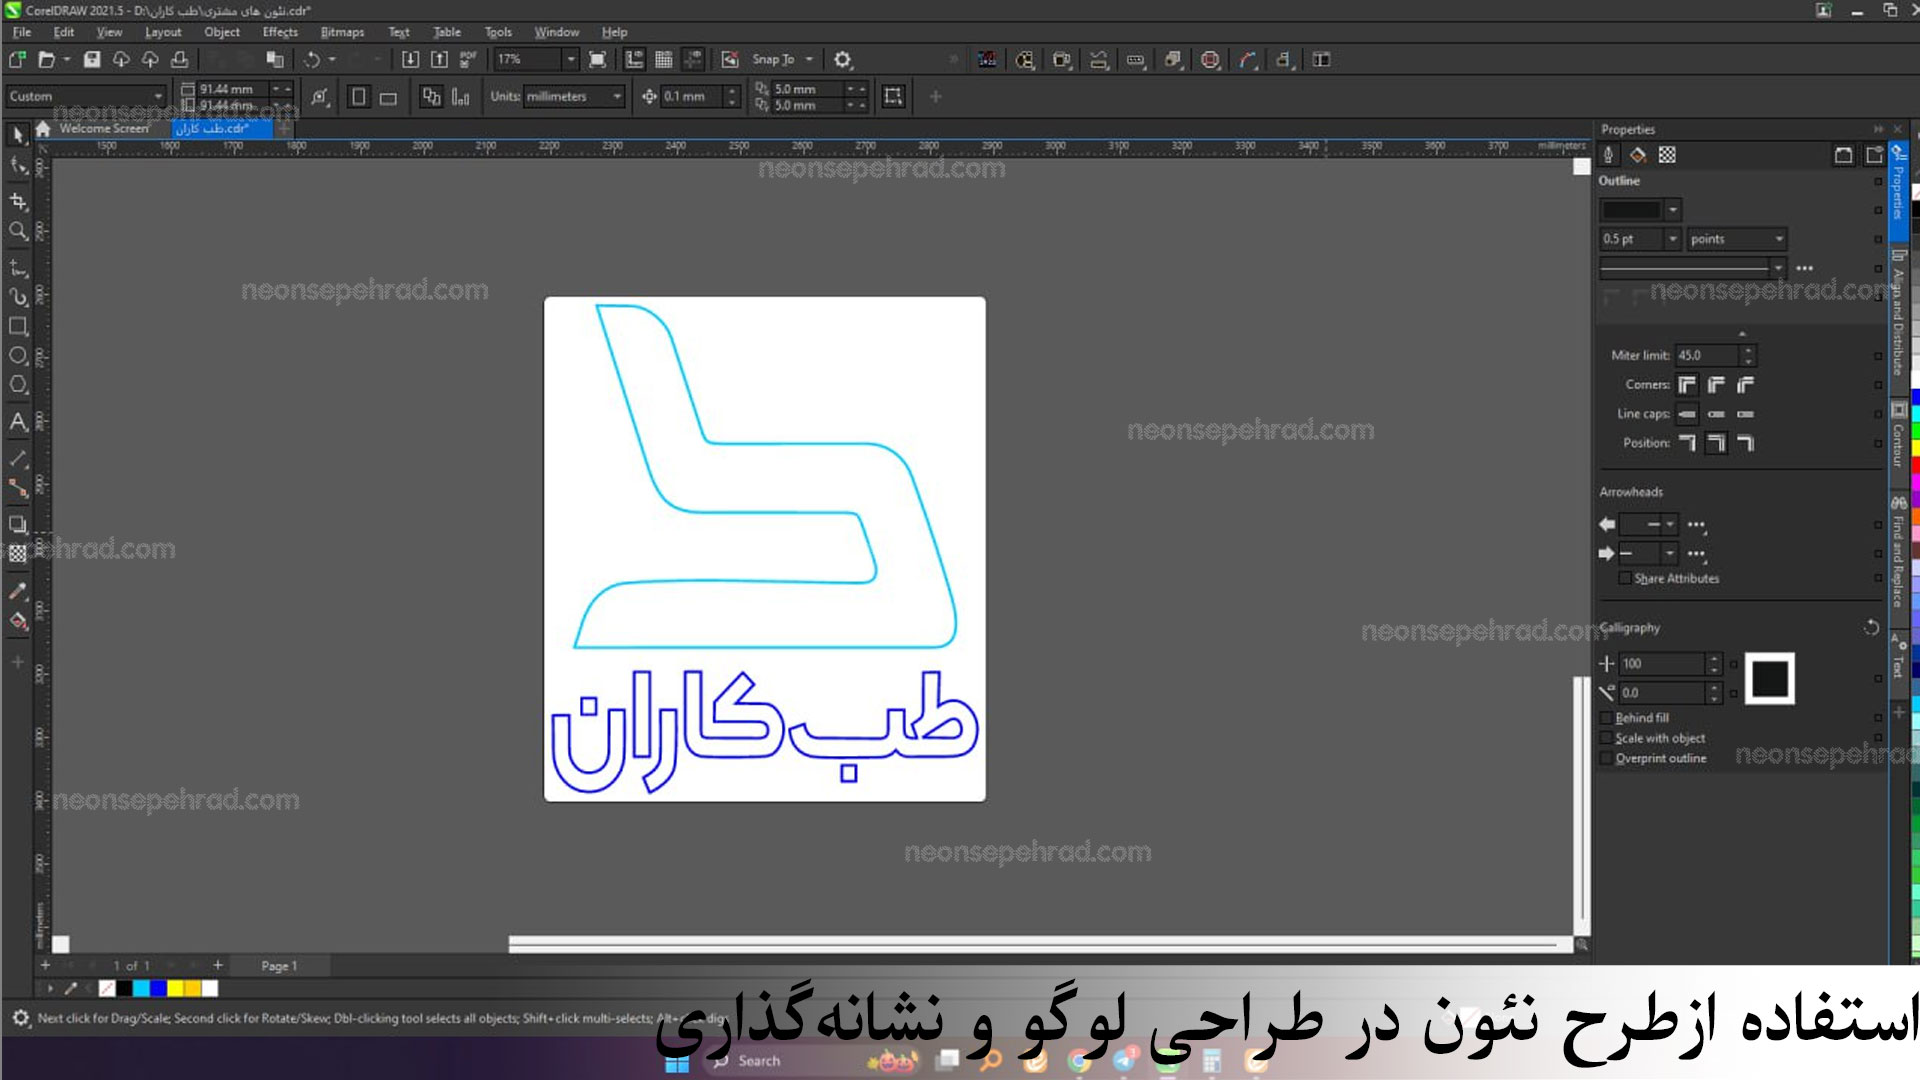
Task: Open the Object menu
Action: pos(222,32)
